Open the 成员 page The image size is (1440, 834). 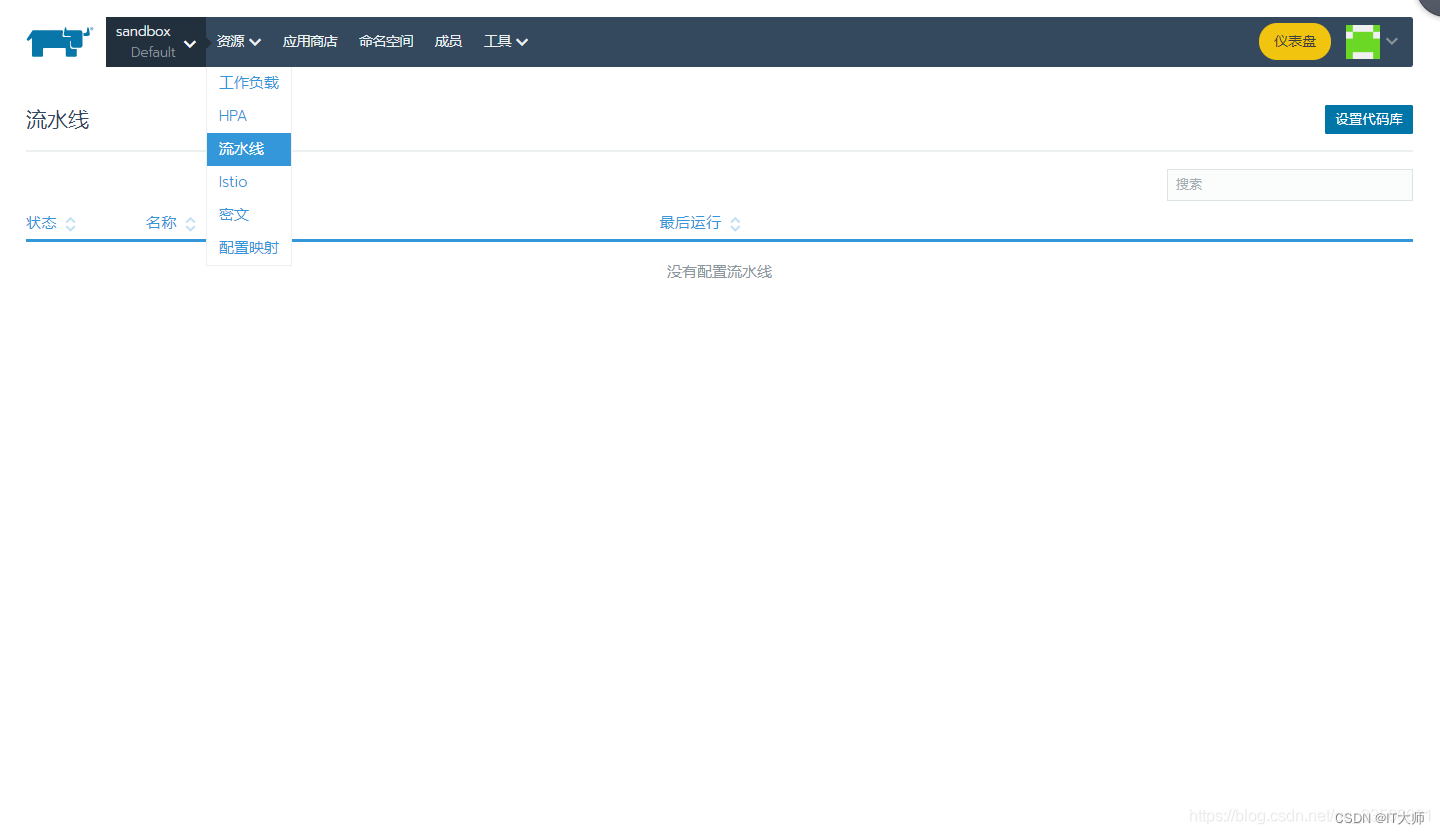pos(448,41)
